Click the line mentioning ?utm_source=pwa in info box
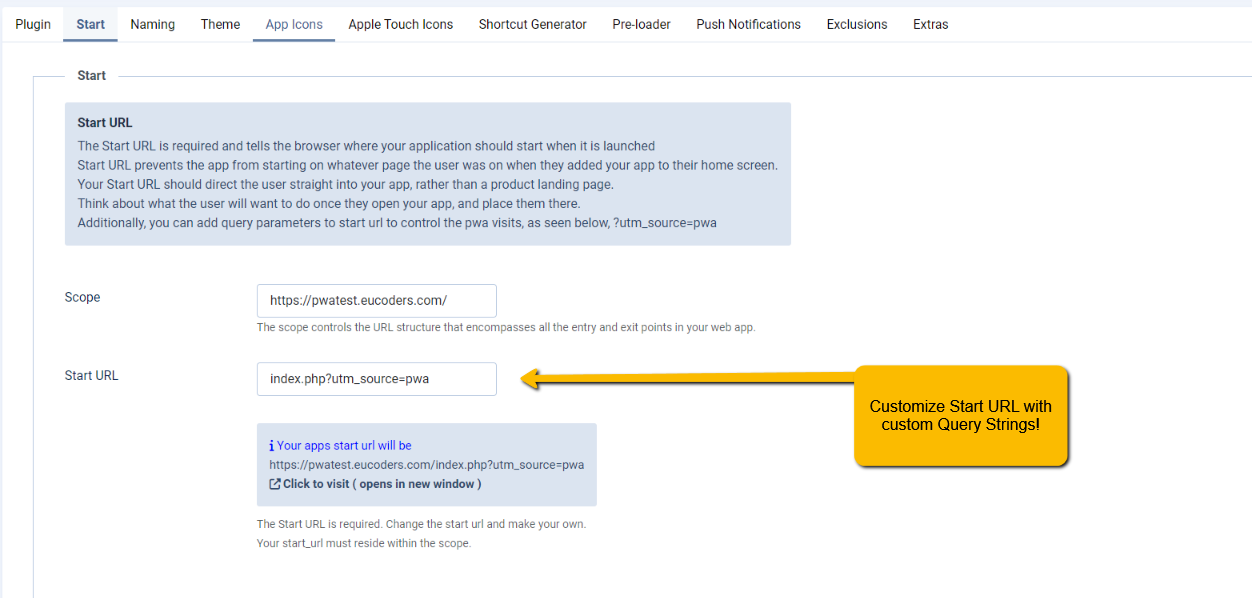Screen dimensions: 1252x598 pos(397,222)
